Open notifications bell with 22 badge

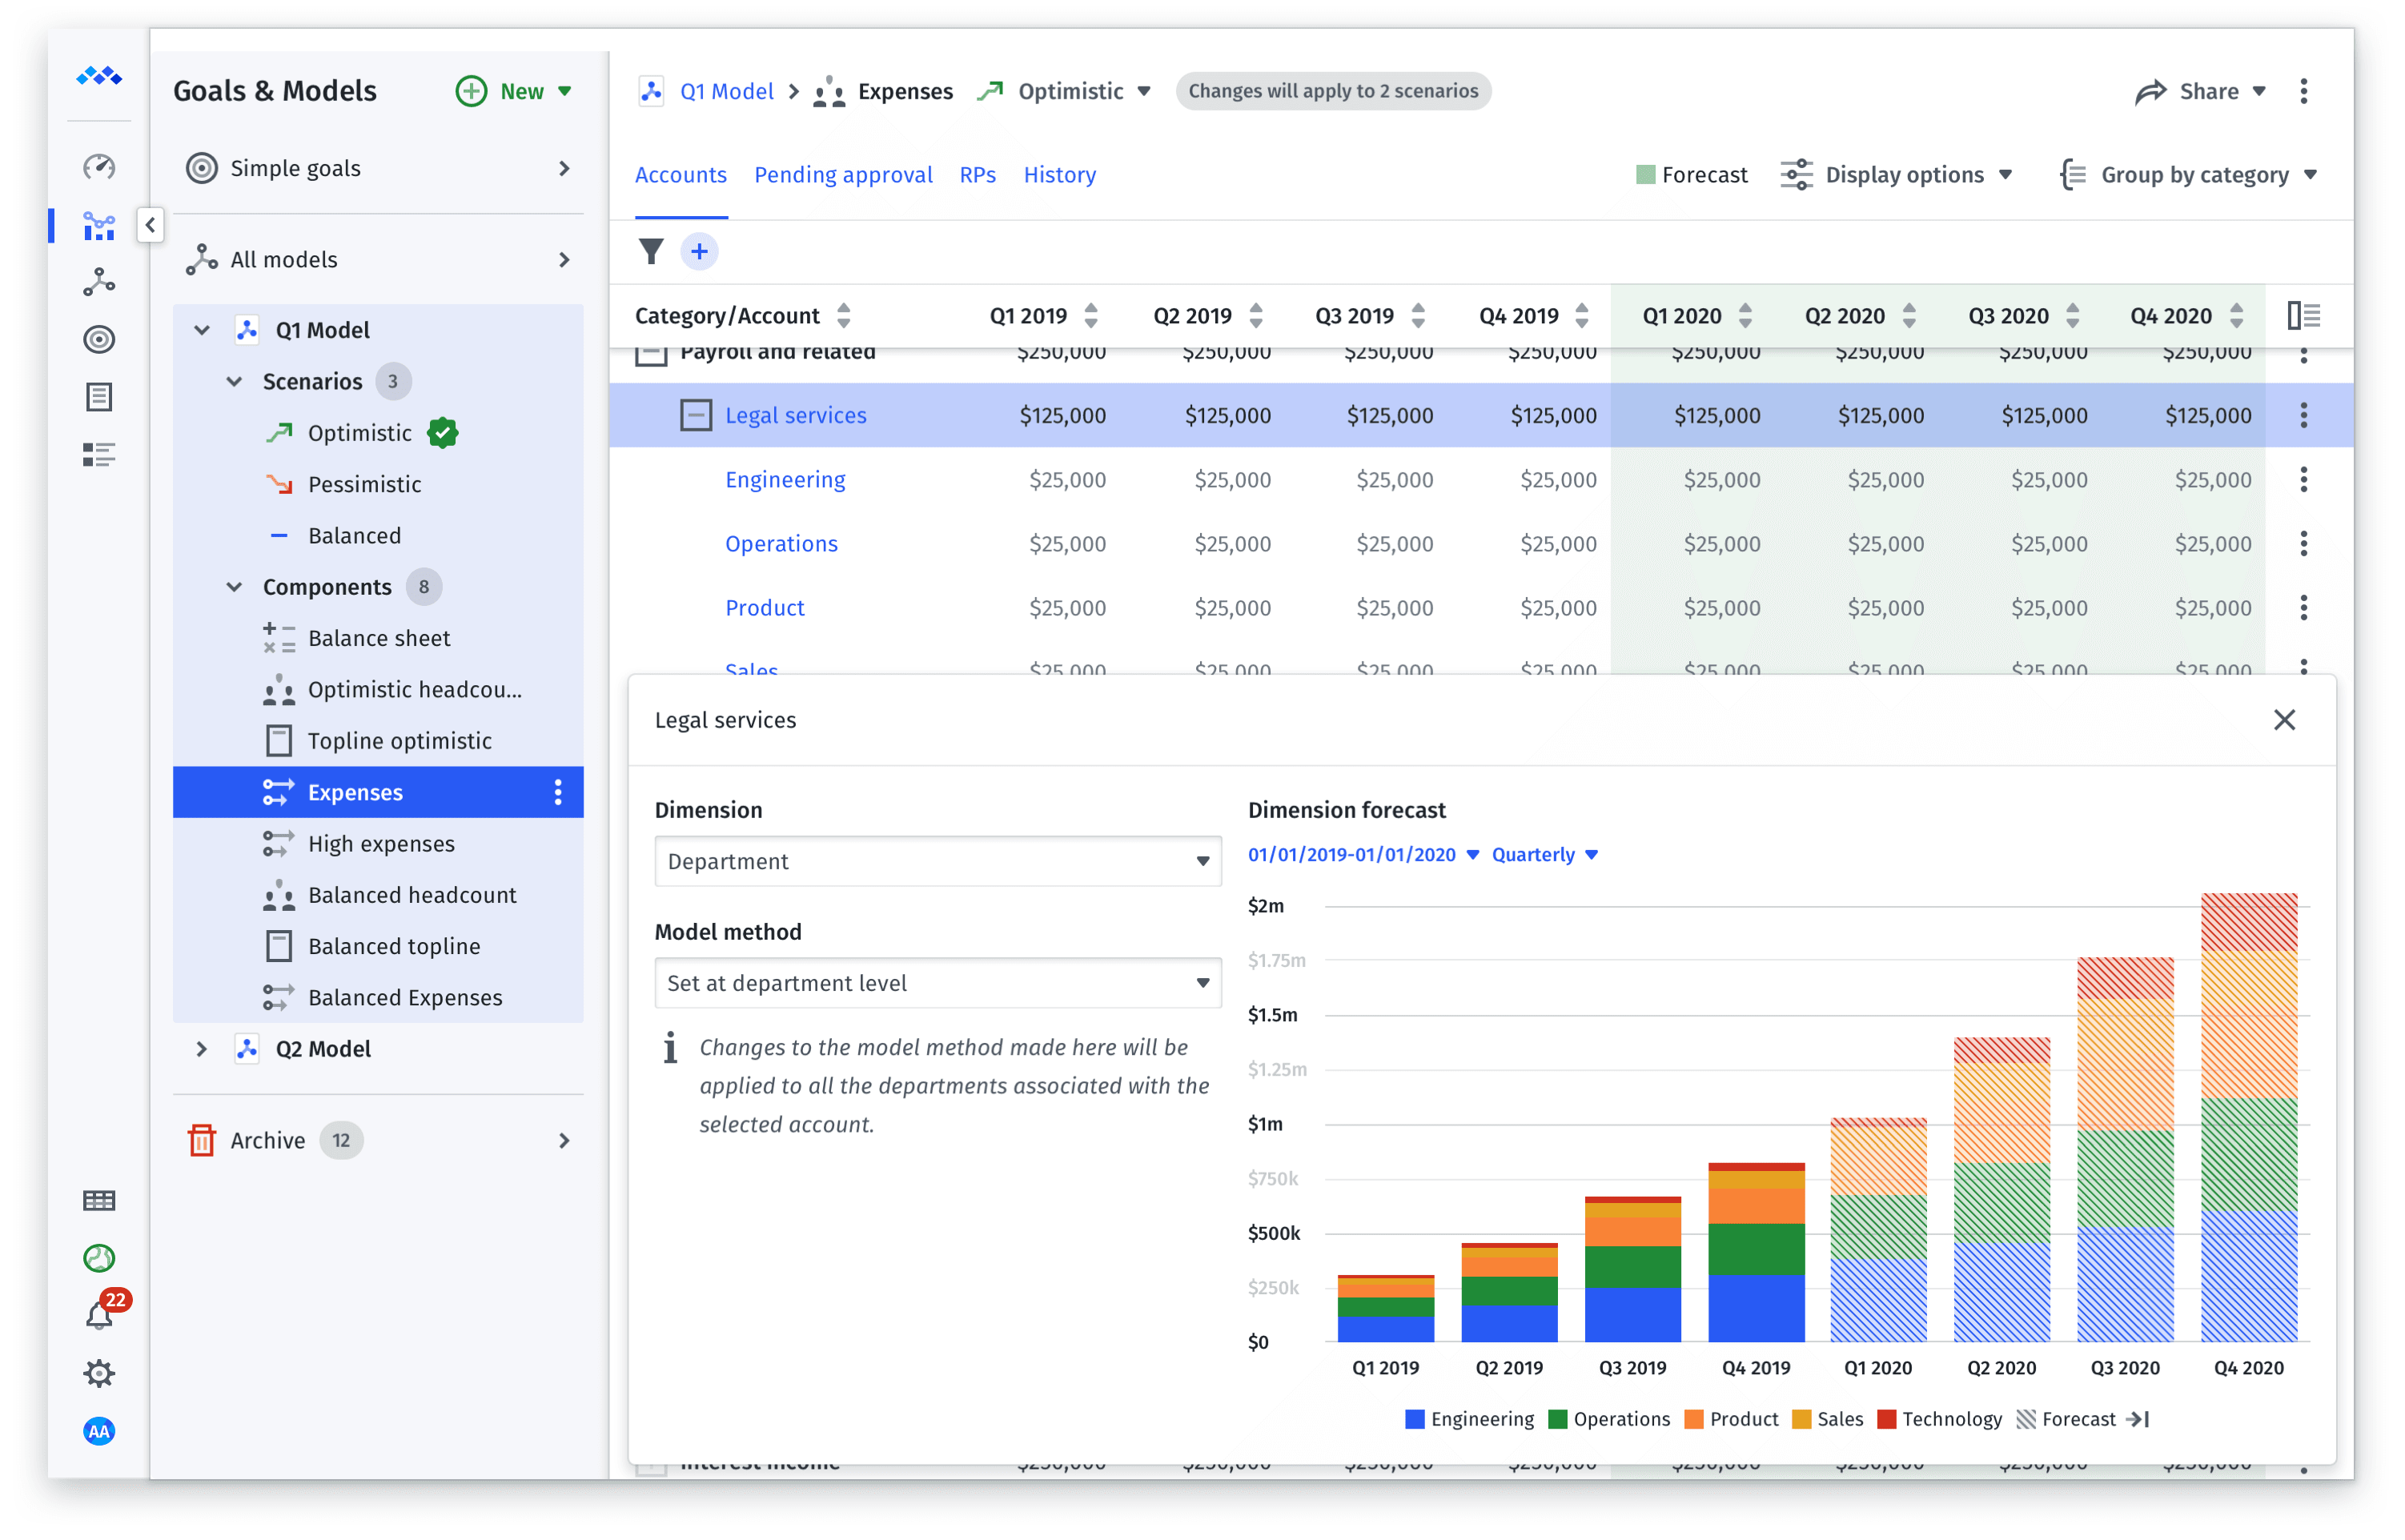(x=99, y=1314)
